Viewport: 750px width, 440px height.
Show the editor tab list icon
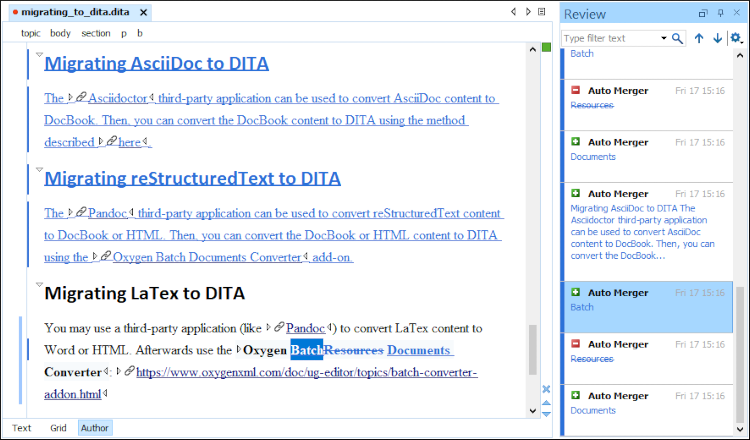click(542, 12)
